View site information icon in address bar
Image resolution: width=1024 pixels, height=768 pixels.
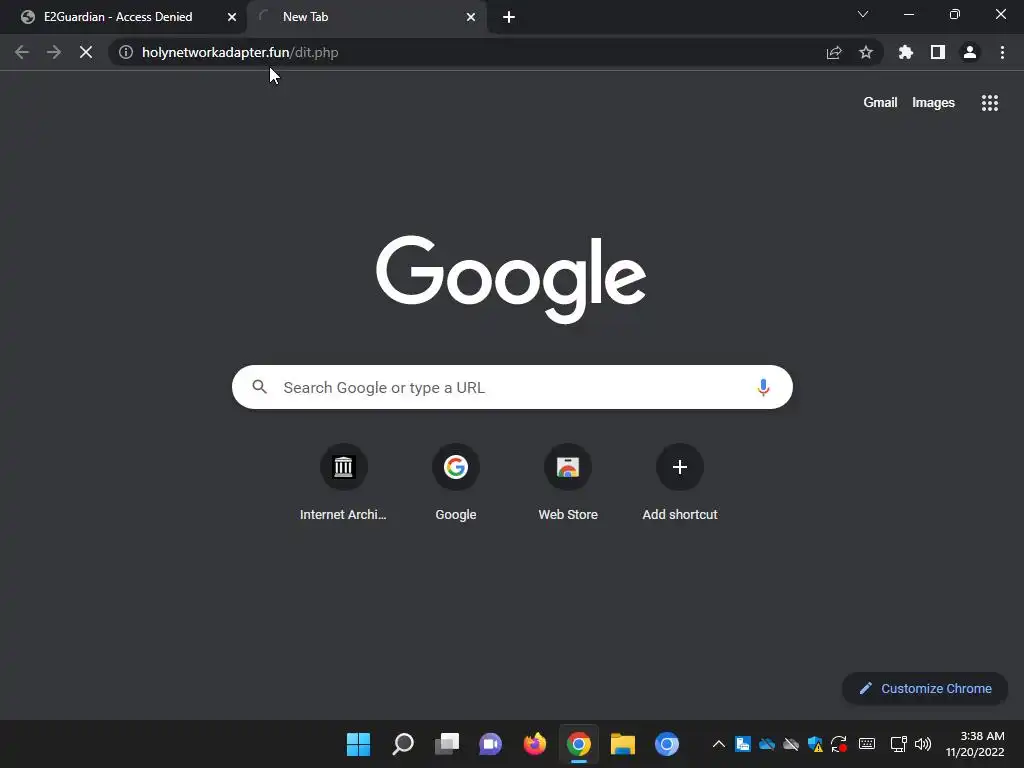pyautogui.click(x=126, y=52)
